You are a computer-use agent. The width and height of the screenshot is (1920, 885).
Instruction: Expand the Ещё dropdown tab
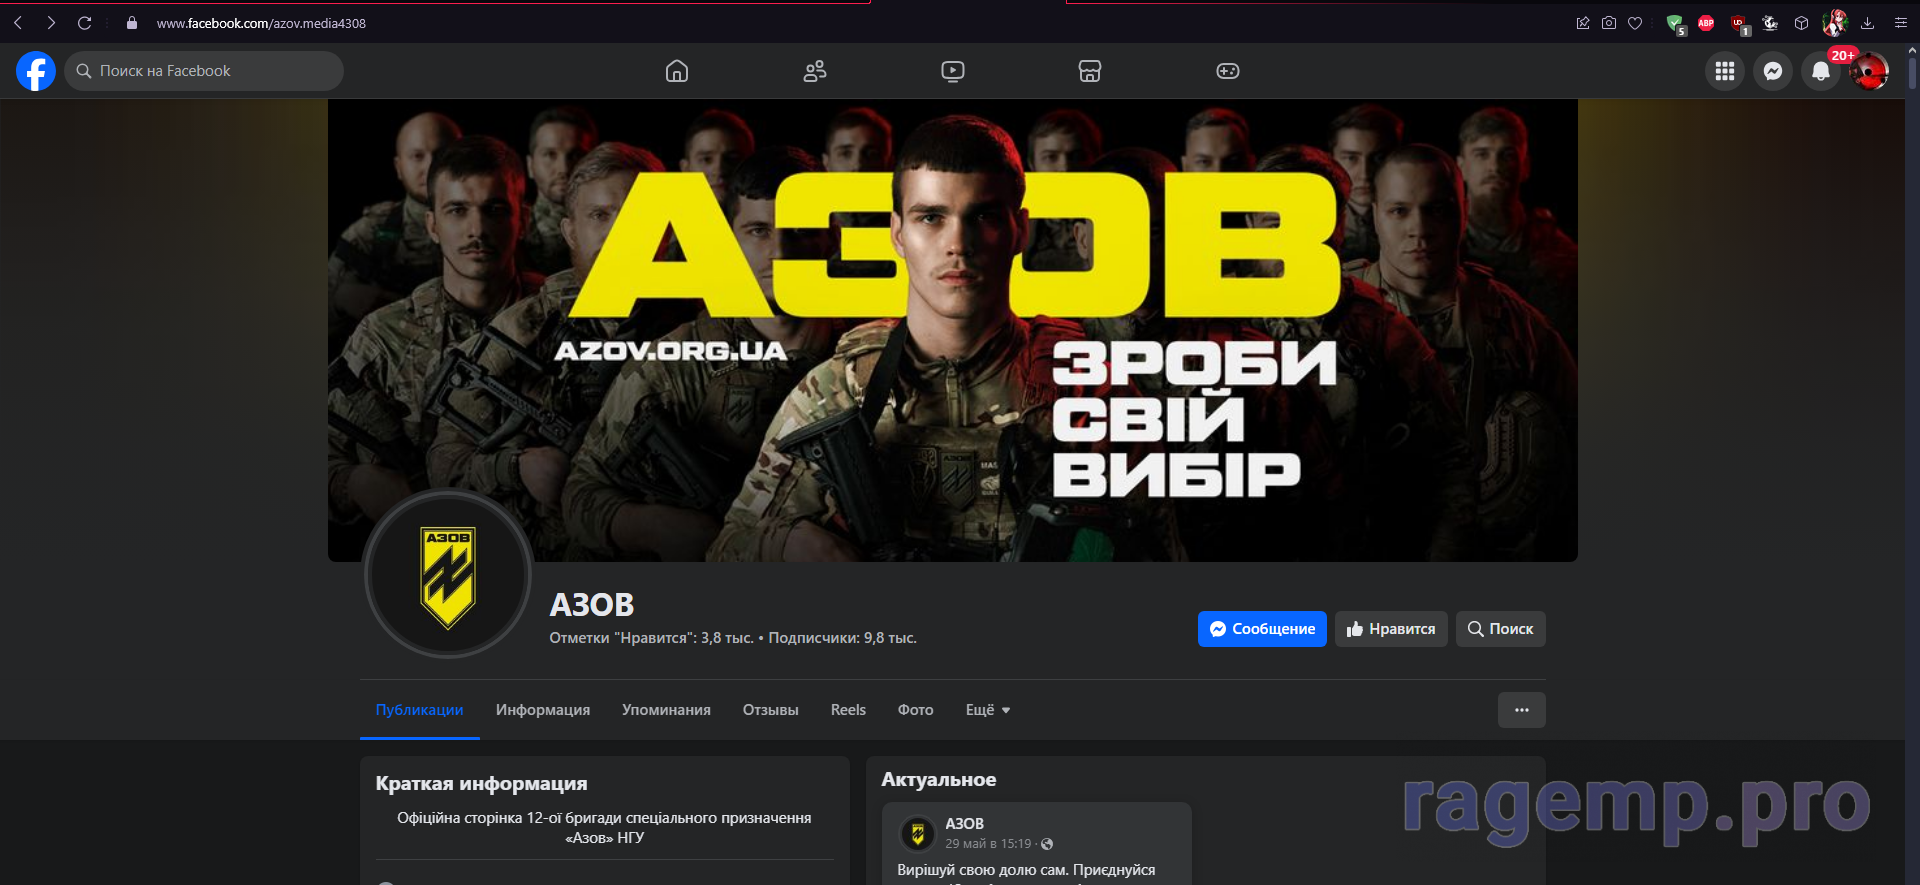(988, 710)
